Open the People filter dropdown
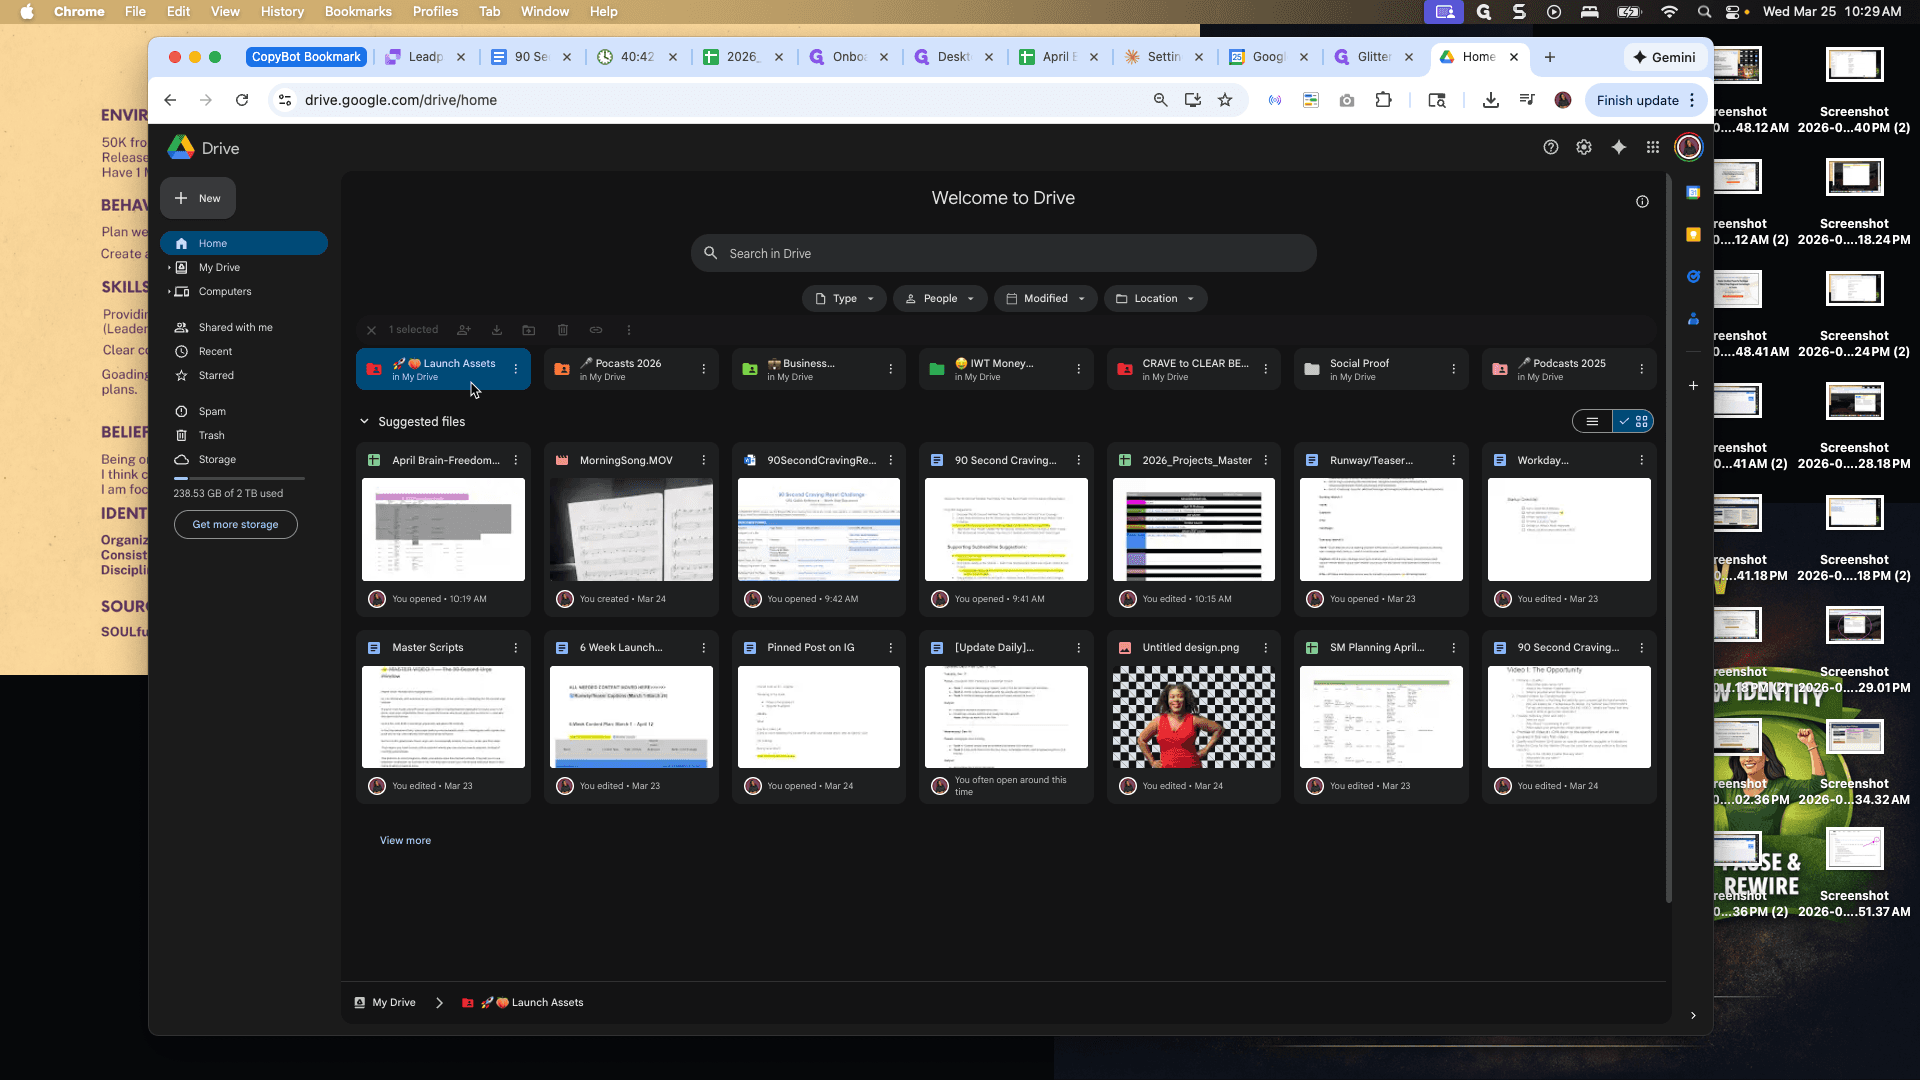This screenshot has width=1920, height=1080. pyautogui.click(x=940, y=299)
